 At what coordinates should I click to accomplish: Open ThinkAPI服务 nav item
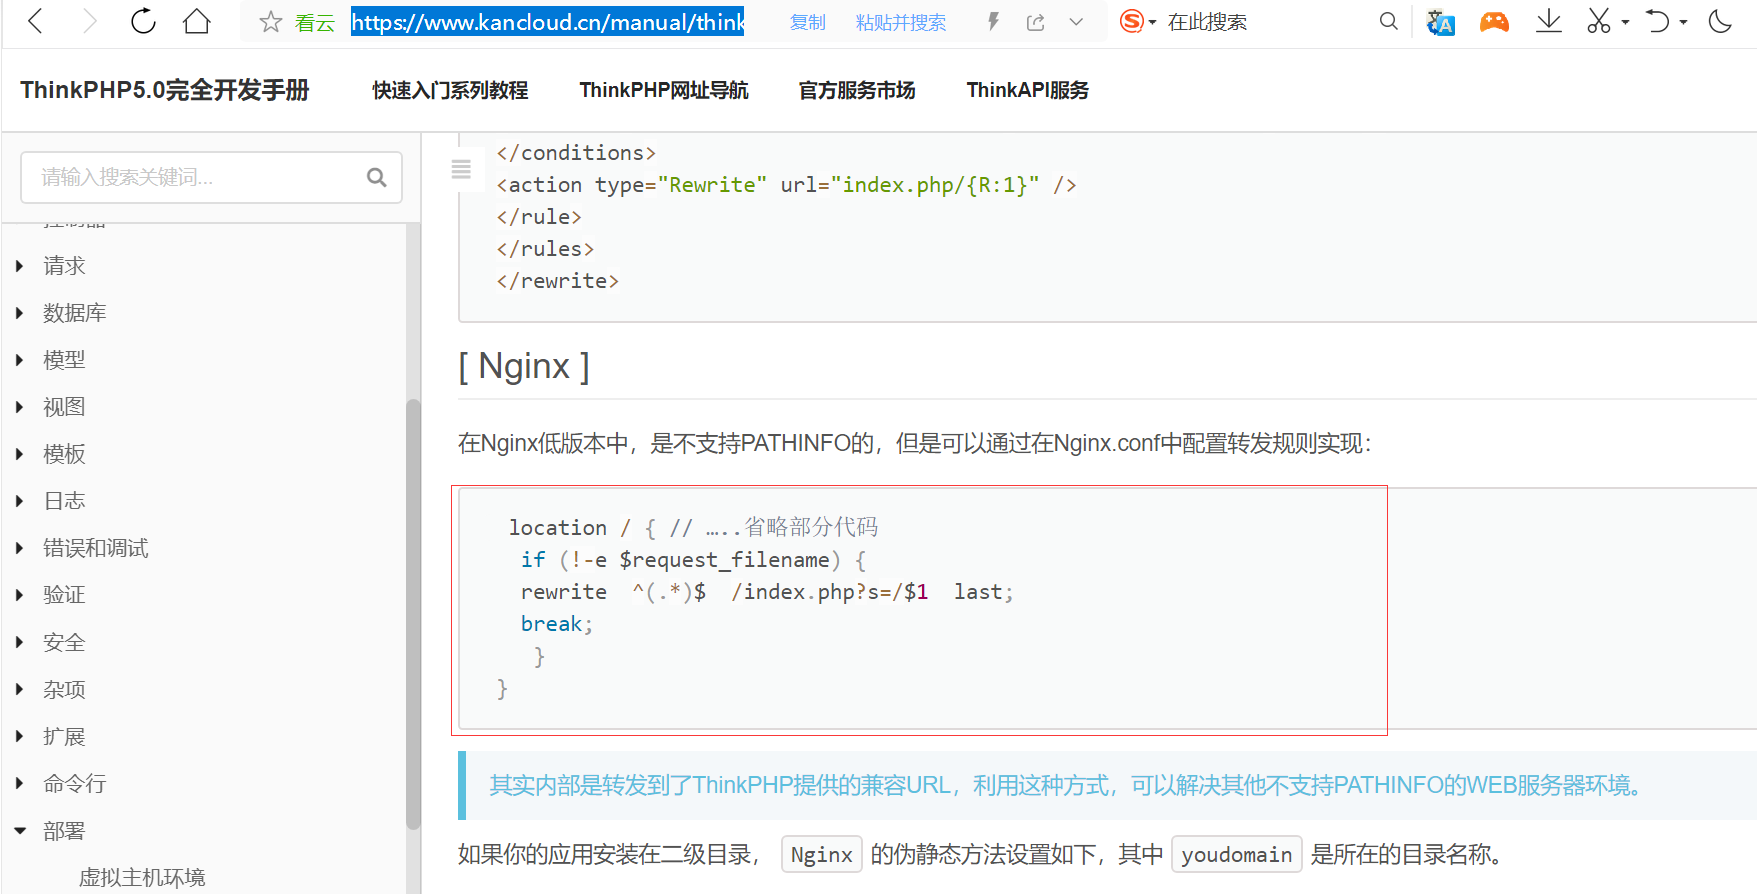tap(1028, 90)
